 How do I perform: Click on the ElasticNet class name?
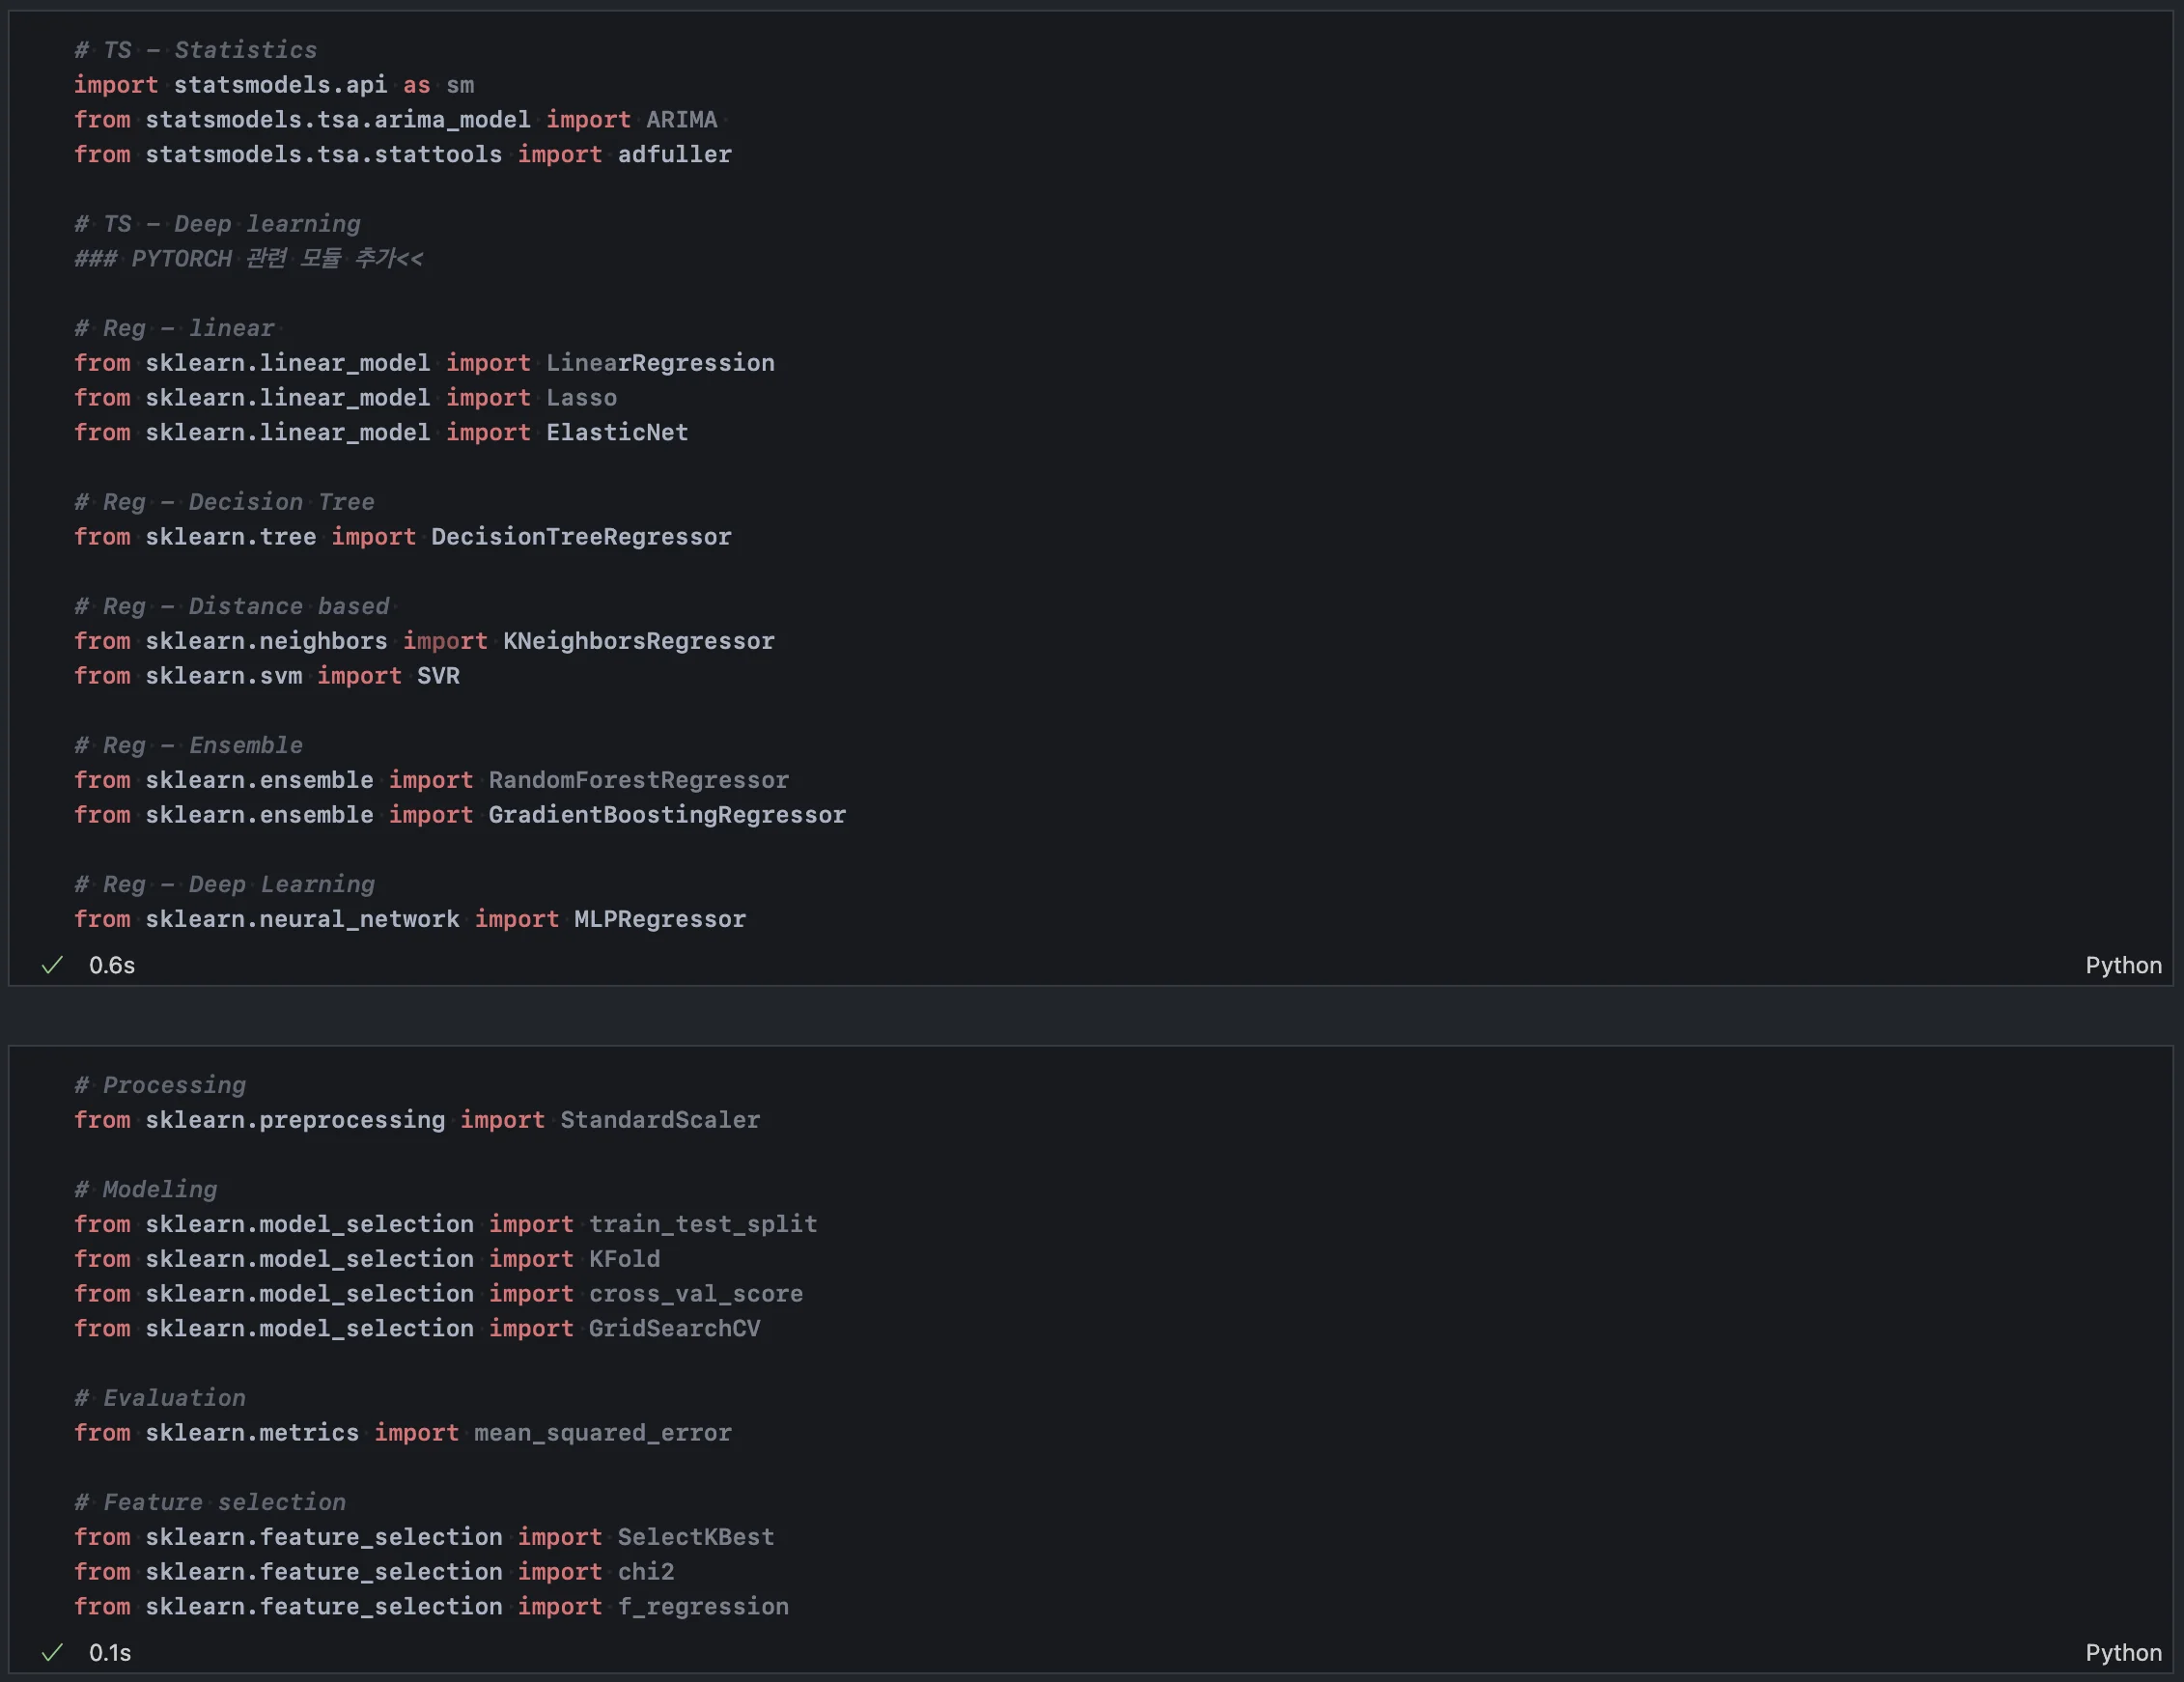click(x=617, y=433)
